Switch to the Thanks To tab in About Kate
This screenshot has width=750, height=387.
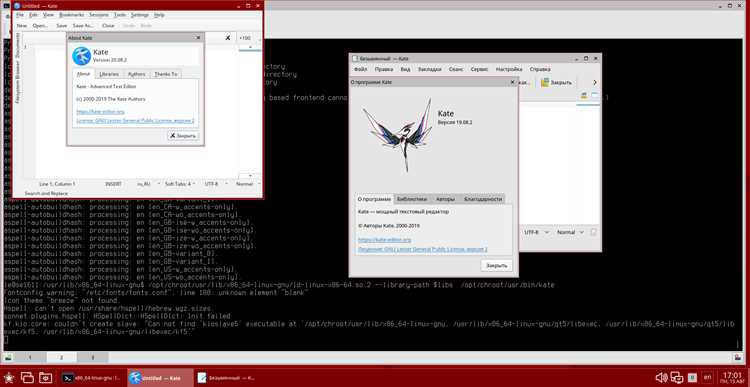pos(165,74)
